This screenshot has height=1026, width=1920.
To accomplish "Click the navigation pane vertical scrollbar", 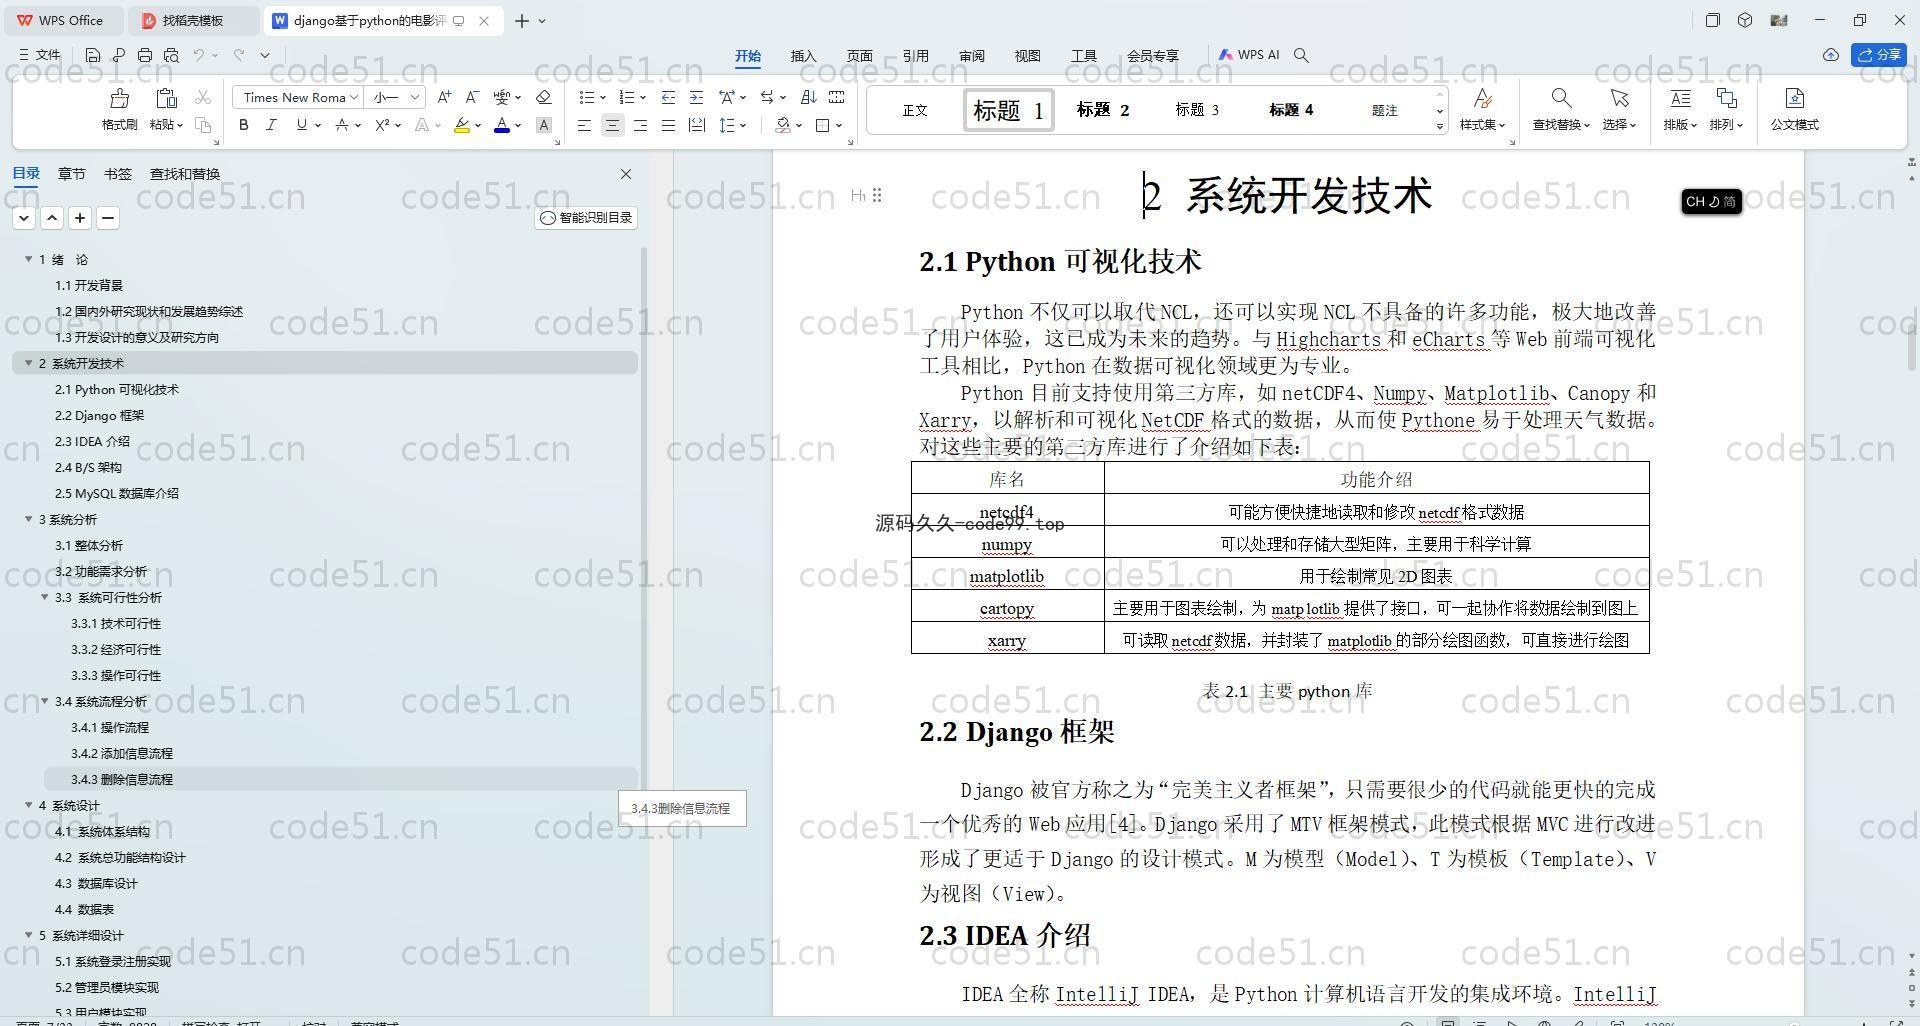I will [644, 520].
